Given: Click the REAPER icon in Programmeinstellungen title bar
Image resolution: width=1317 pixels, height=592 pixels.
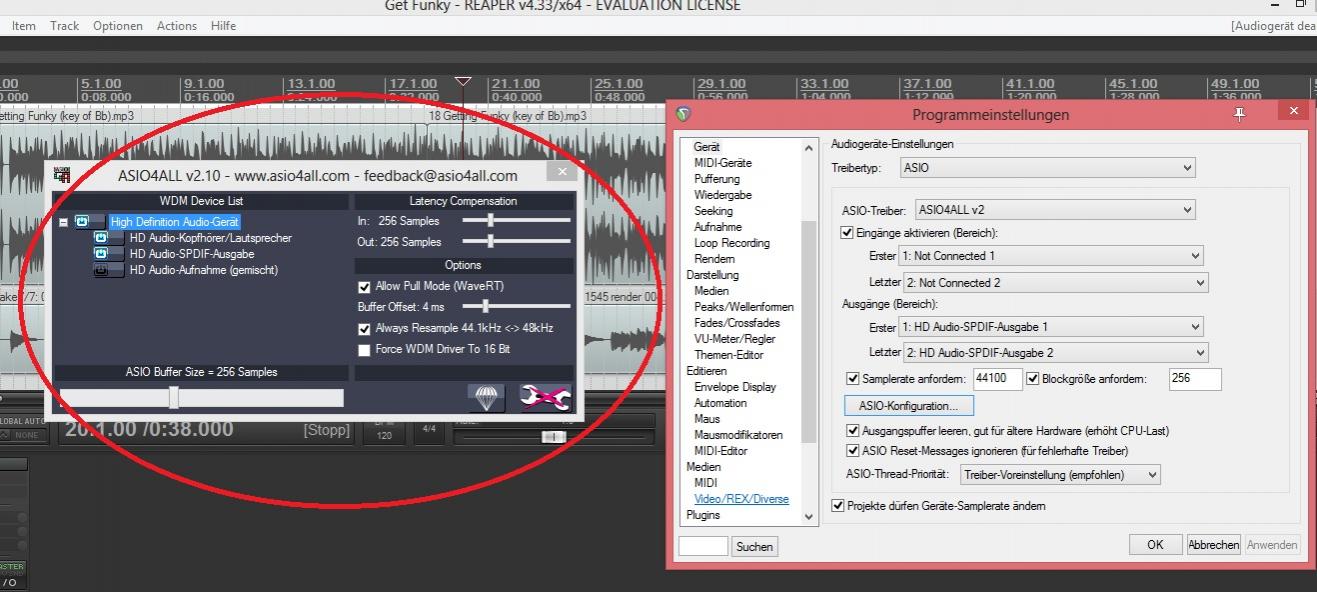Looking at the screenshot, I should [x=683, y=114].
